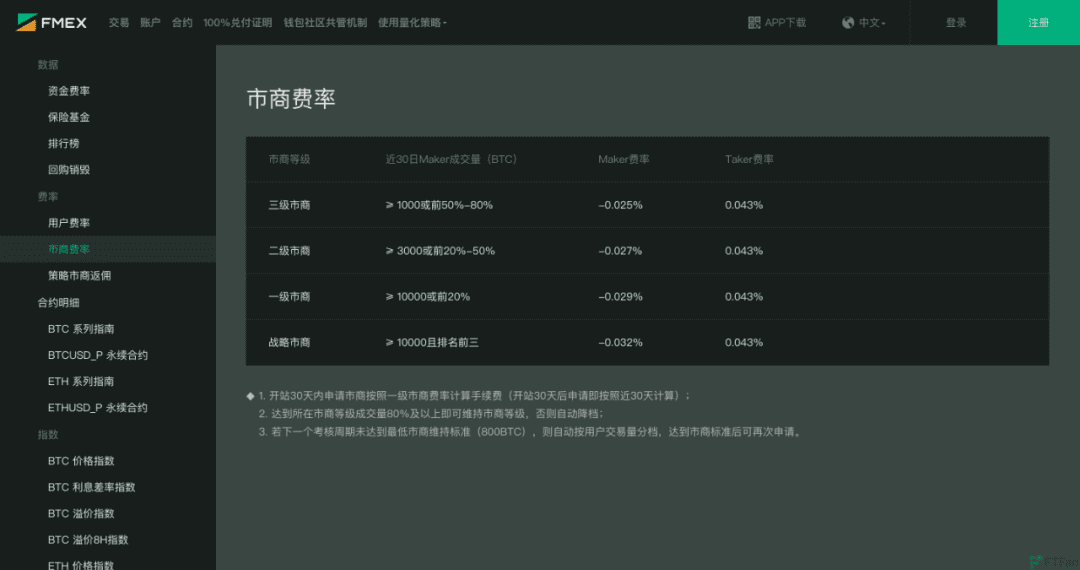Click the 市商费率 page title
This screenshot has height=570, width=1080.
[291, 98]
